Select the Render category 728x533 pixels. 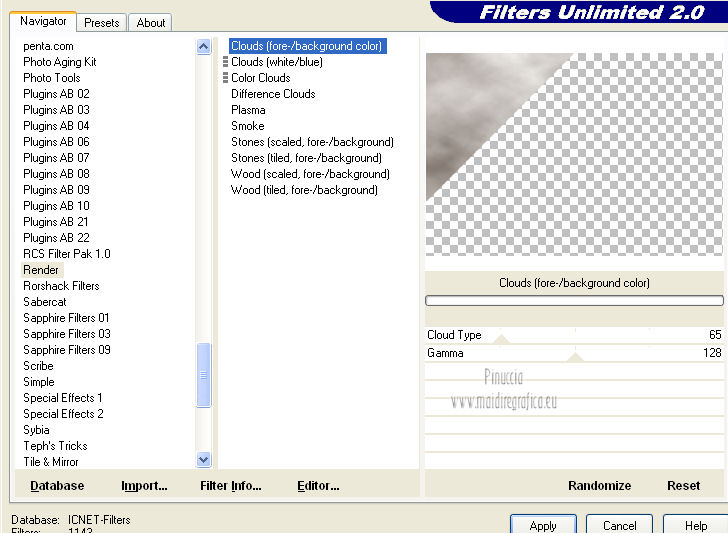[x=41, y=270]
